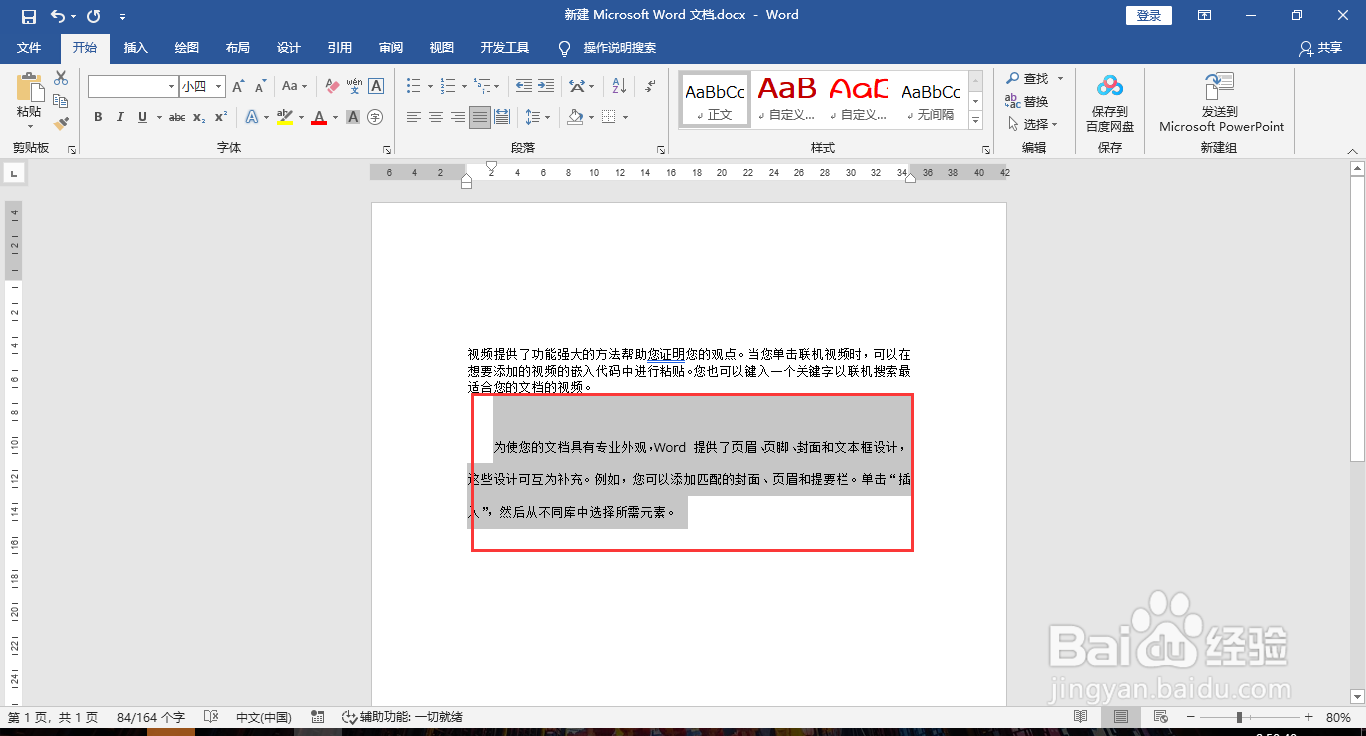Screen dimensions: 1366x736
Task: Apply bold formatting to selected text
Action: [x=97, y=117]
